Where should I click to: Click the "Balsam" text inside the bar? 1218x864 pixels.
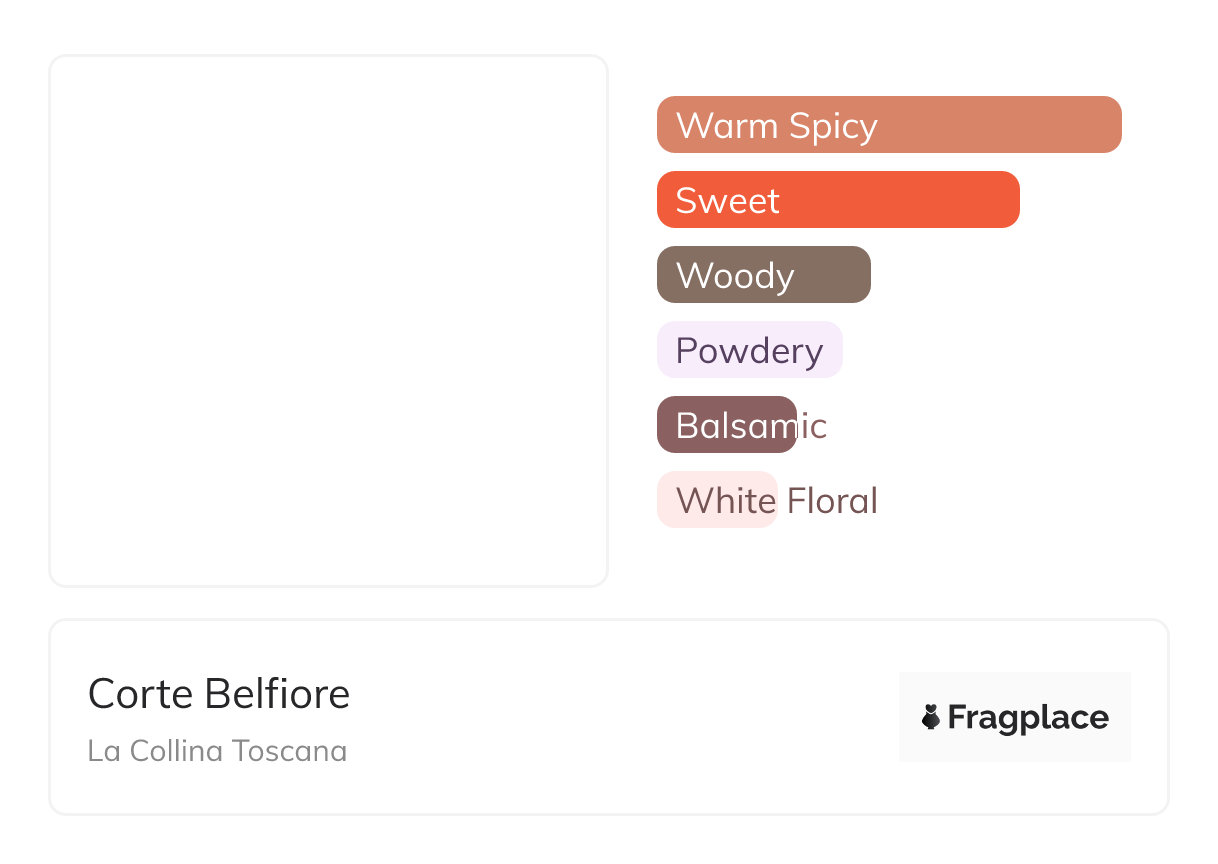[x=732, y=426]
